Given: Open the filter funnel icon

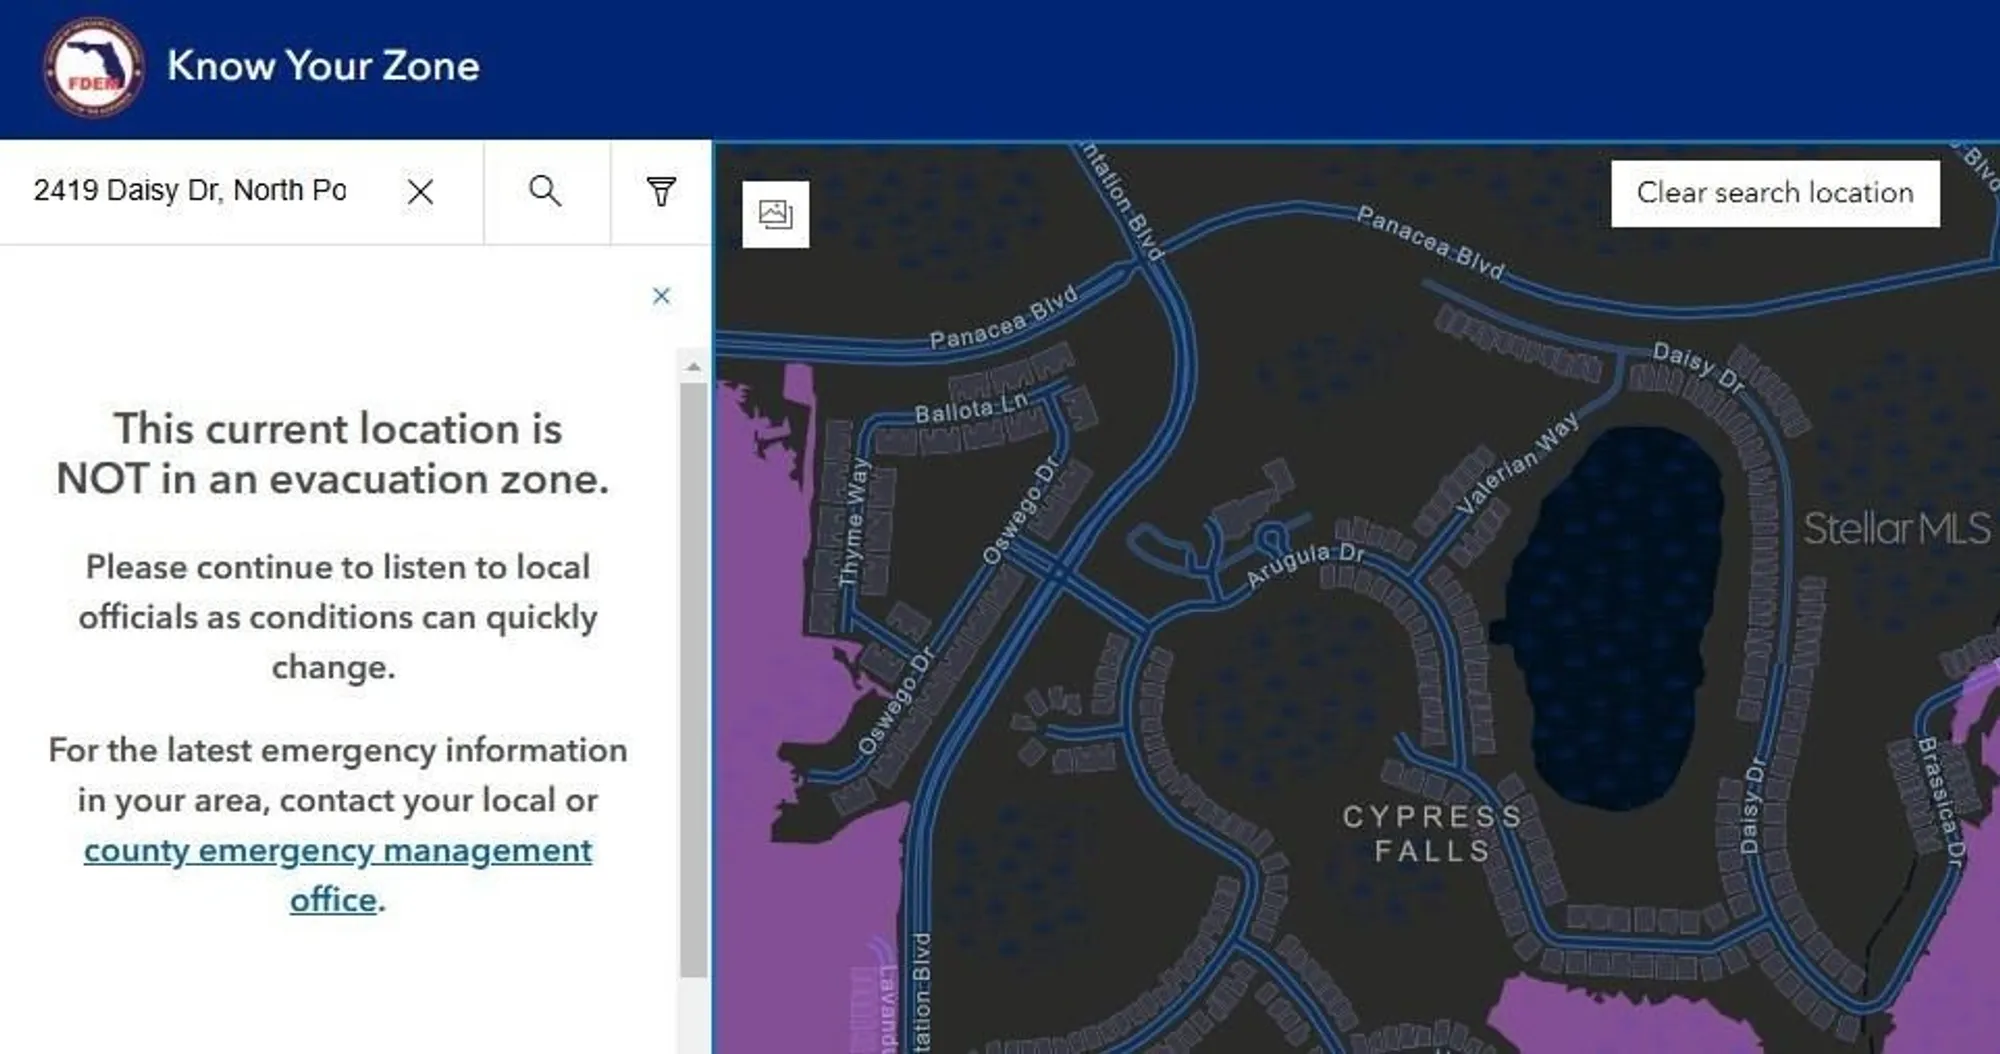Looking at the screenshot, I should pos(661,191).
